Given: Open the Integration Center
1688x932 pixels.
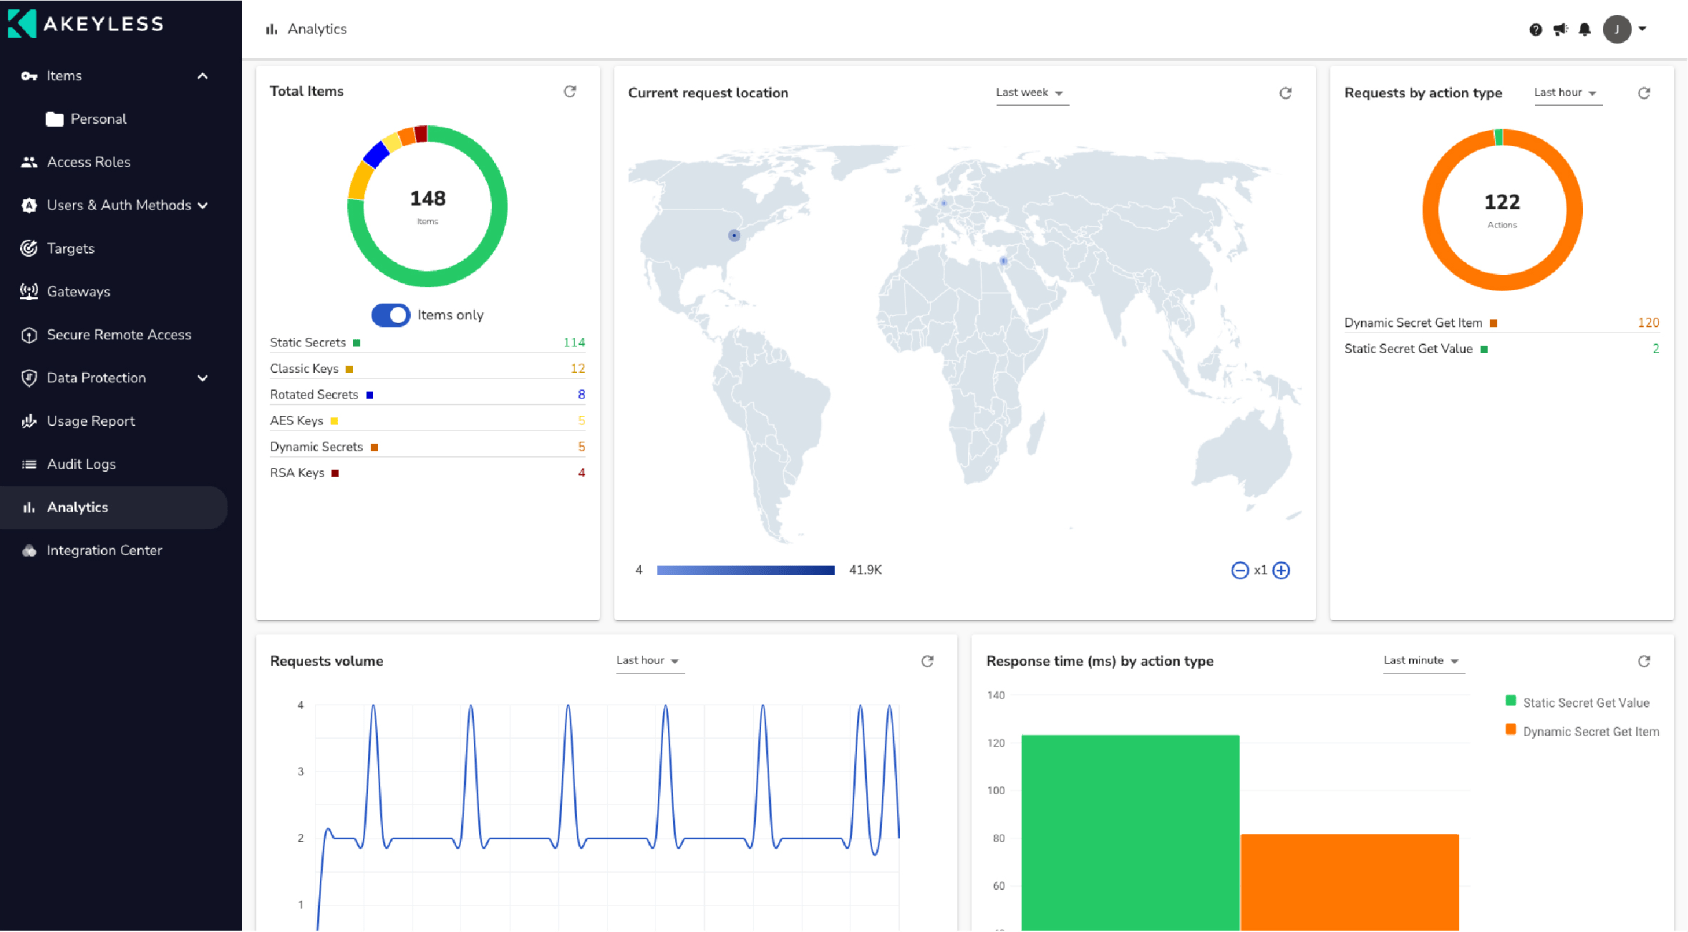Looking at the screenshot, I should pyautogui.click(x=104, y=550).
